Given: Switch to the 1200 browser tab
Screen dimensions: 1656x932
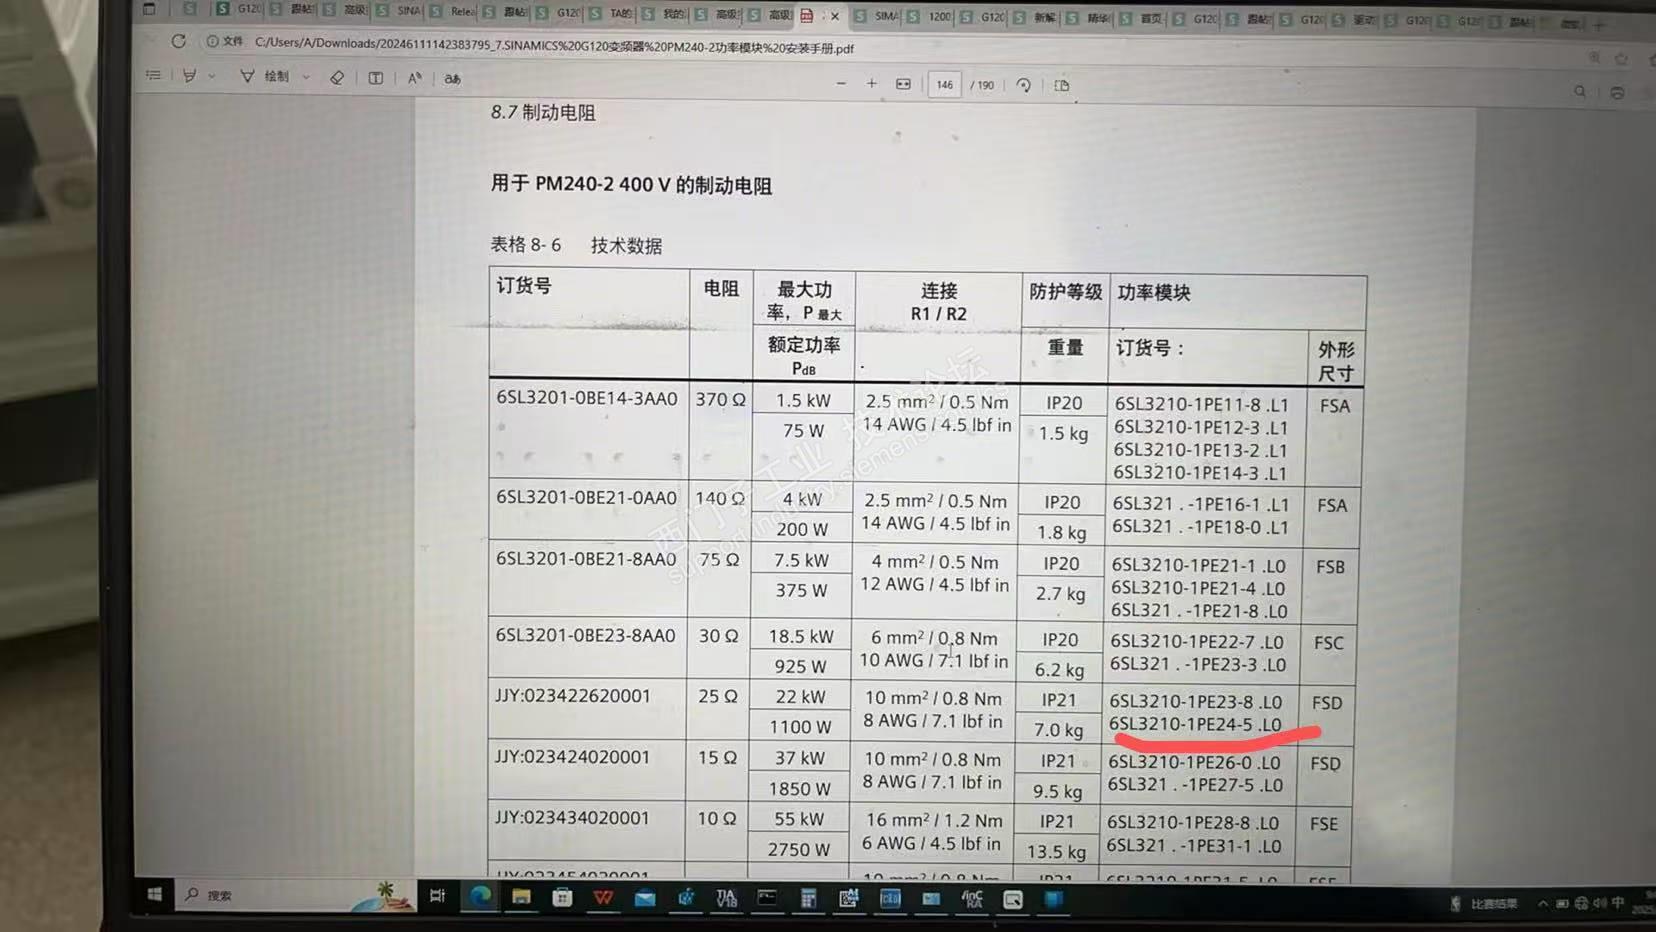Looking at the screenshot, I should (x=929, y=16).
